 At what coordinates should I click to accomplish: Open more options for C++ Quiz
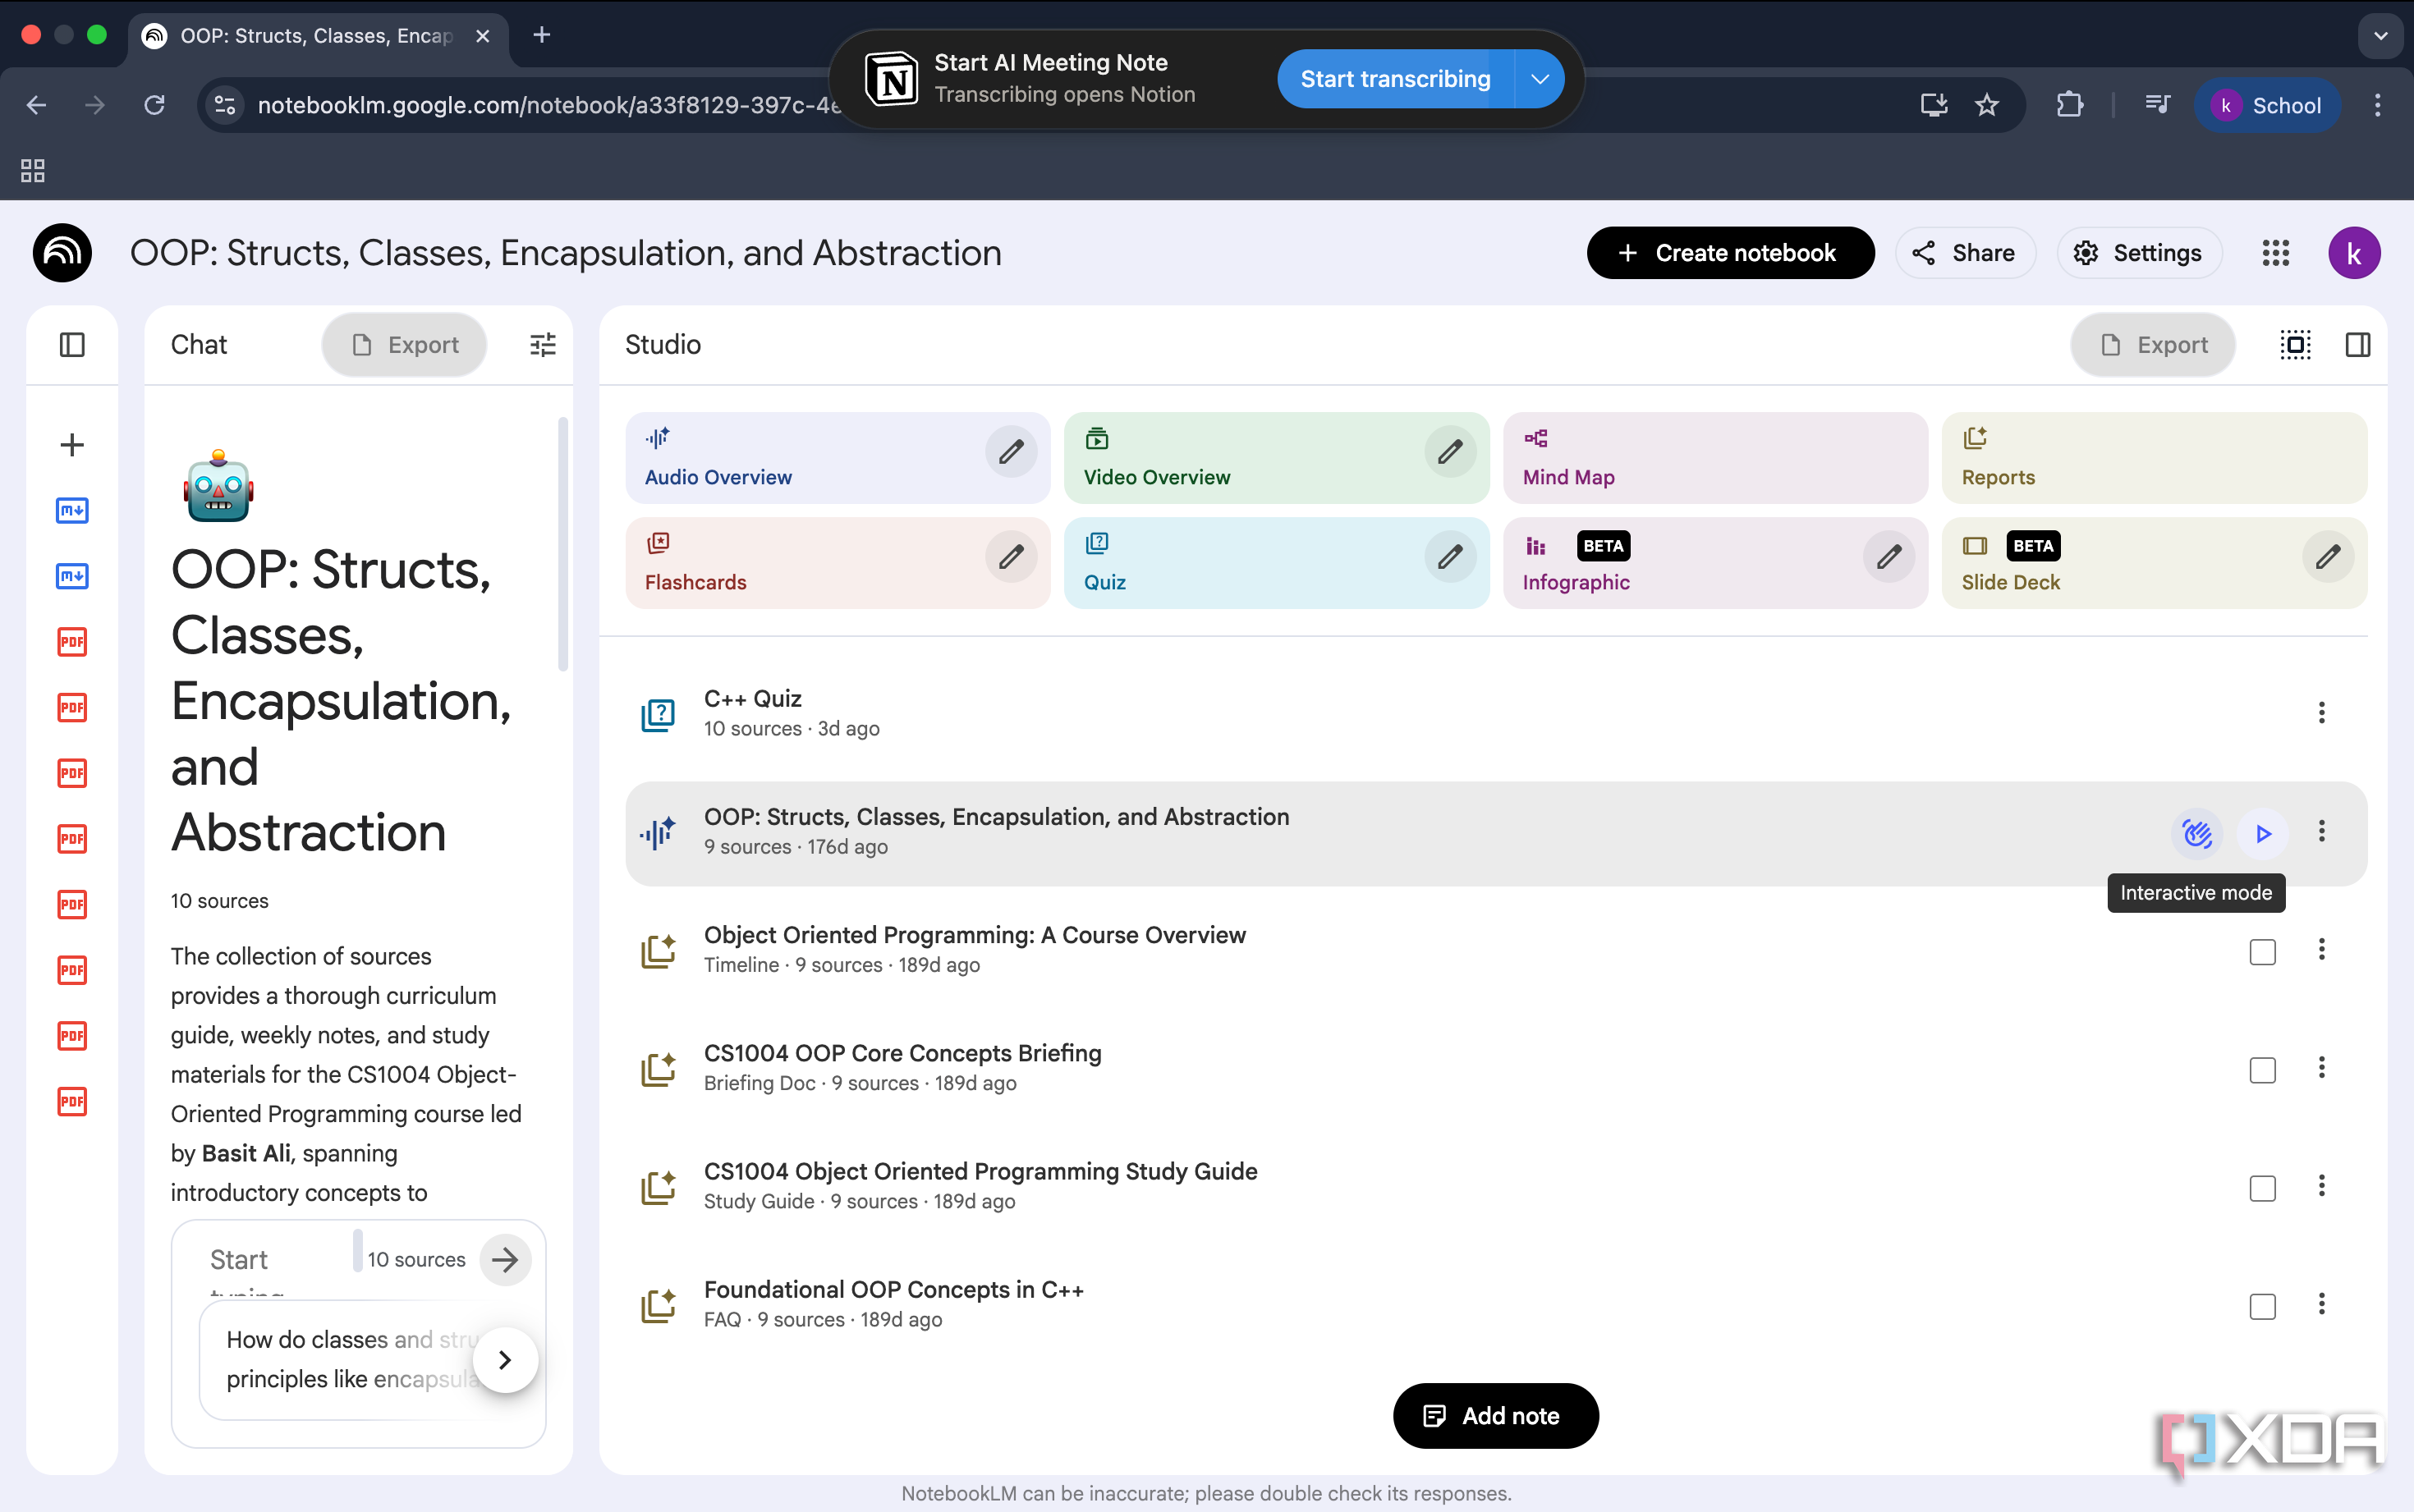(2321, 713)
